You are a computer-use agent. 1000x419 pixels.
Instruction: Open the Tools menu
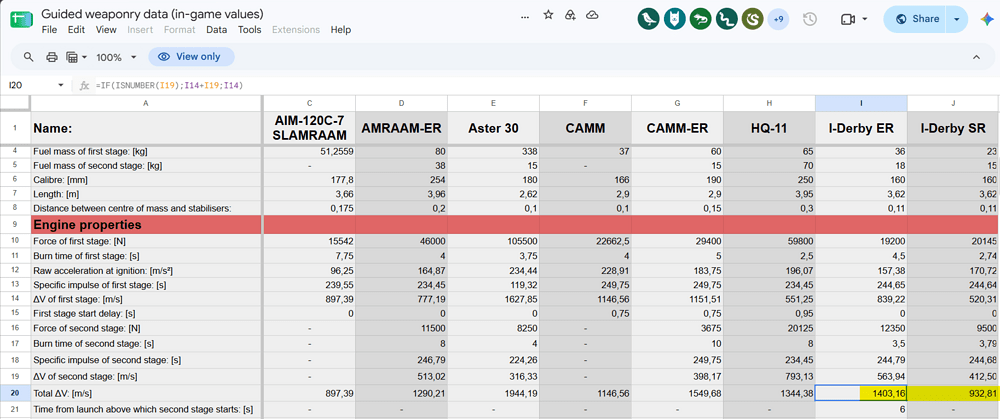[249, 29]
